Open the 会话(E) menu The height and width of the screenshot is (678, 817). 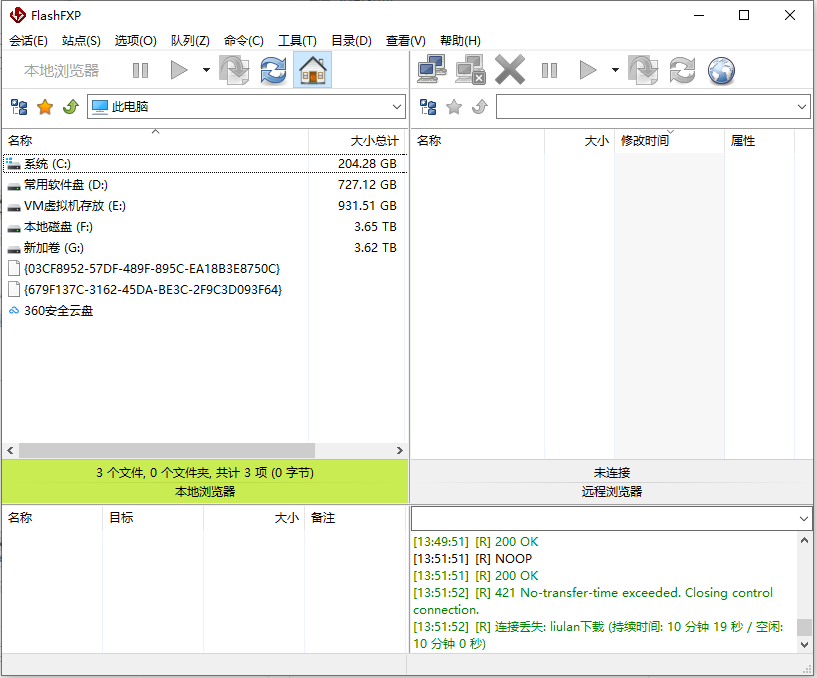point(28,41)
